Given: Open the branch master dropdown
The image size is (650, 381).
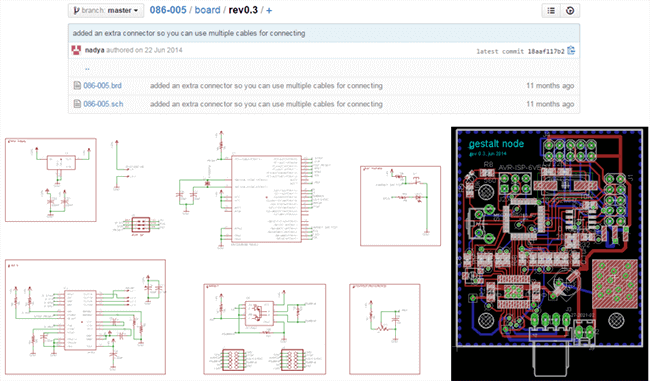Looking at the screenshot, I should click(106, 10).
